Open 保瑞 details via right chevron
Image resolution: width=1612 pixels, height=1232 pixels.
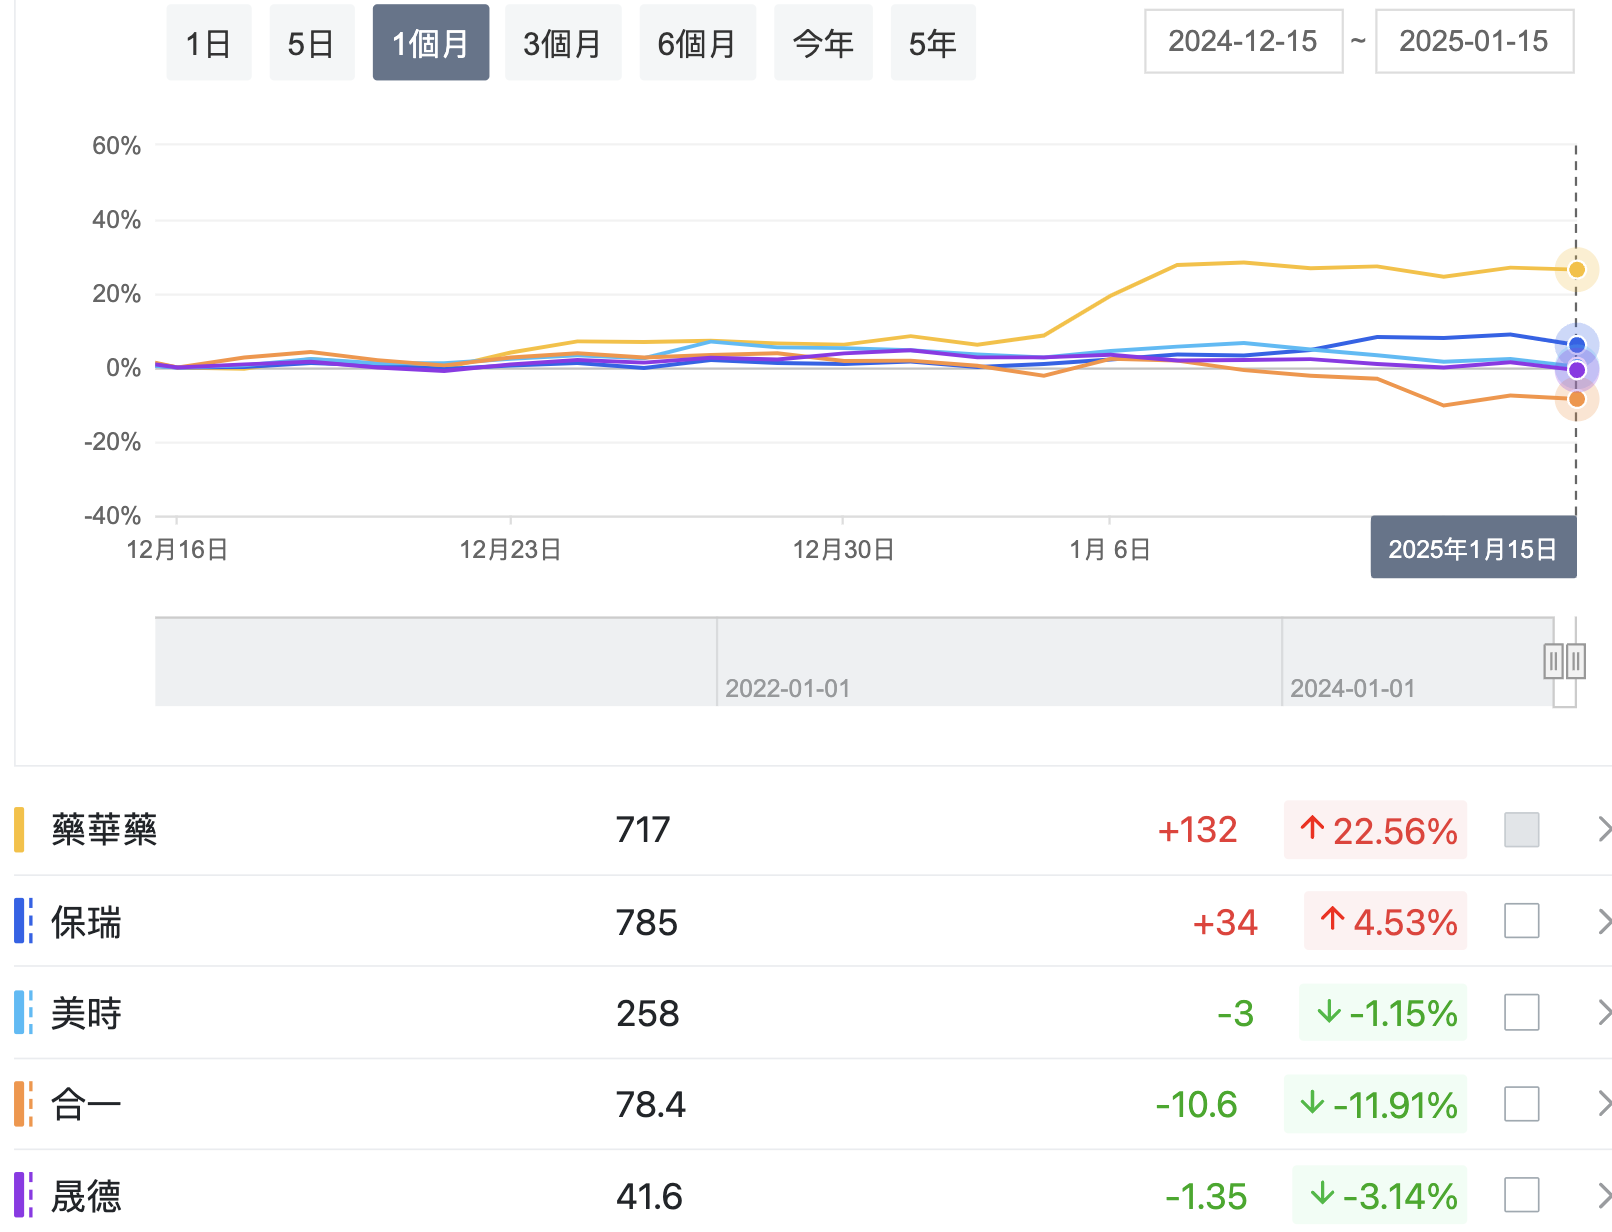[x=1603, y=921]
